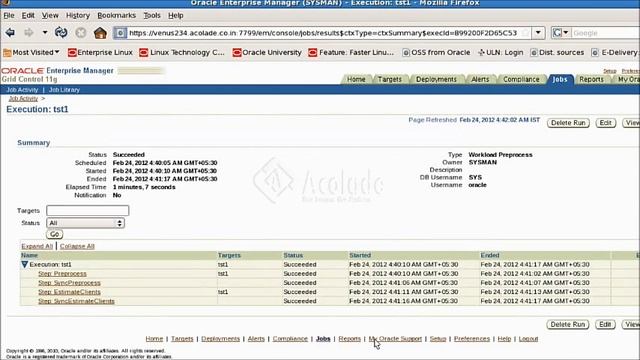This screenshot has height=360, width=640.
Task: Switch to the Deployments tab
Action: point(436,79)
